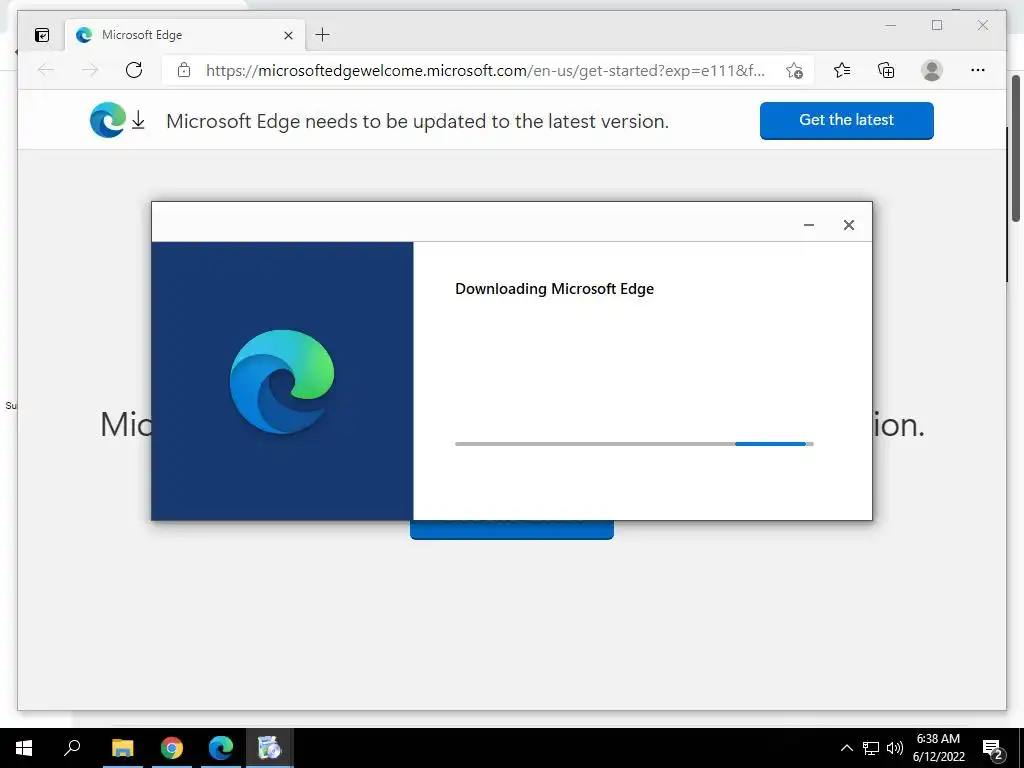Click the browser page vertical scrollbar
This screenshot has height=768, width=1024.
[1016, 149]
